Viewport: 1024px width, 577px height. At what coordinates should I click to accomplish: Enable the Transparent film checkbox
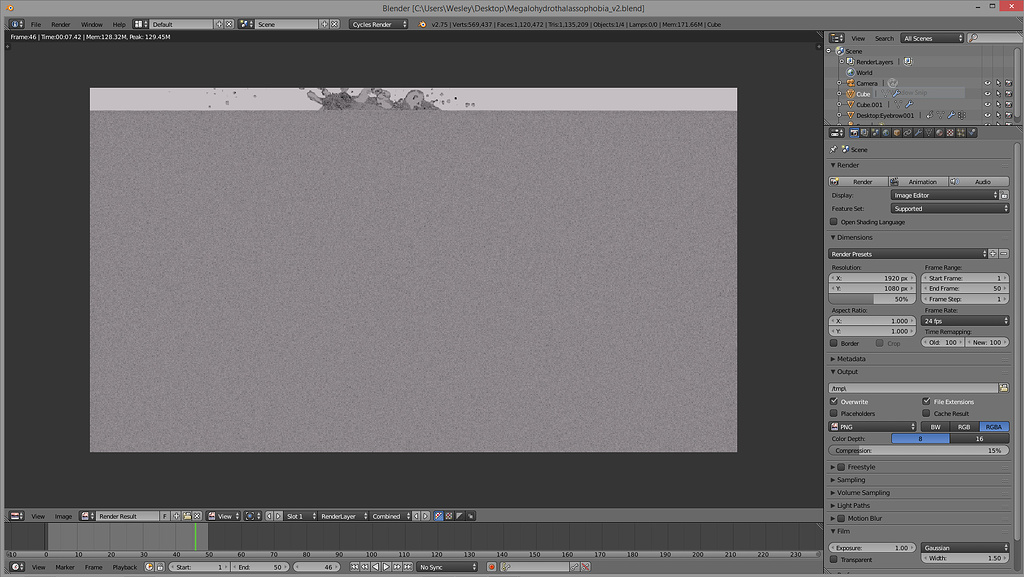(x=834, y=559)
